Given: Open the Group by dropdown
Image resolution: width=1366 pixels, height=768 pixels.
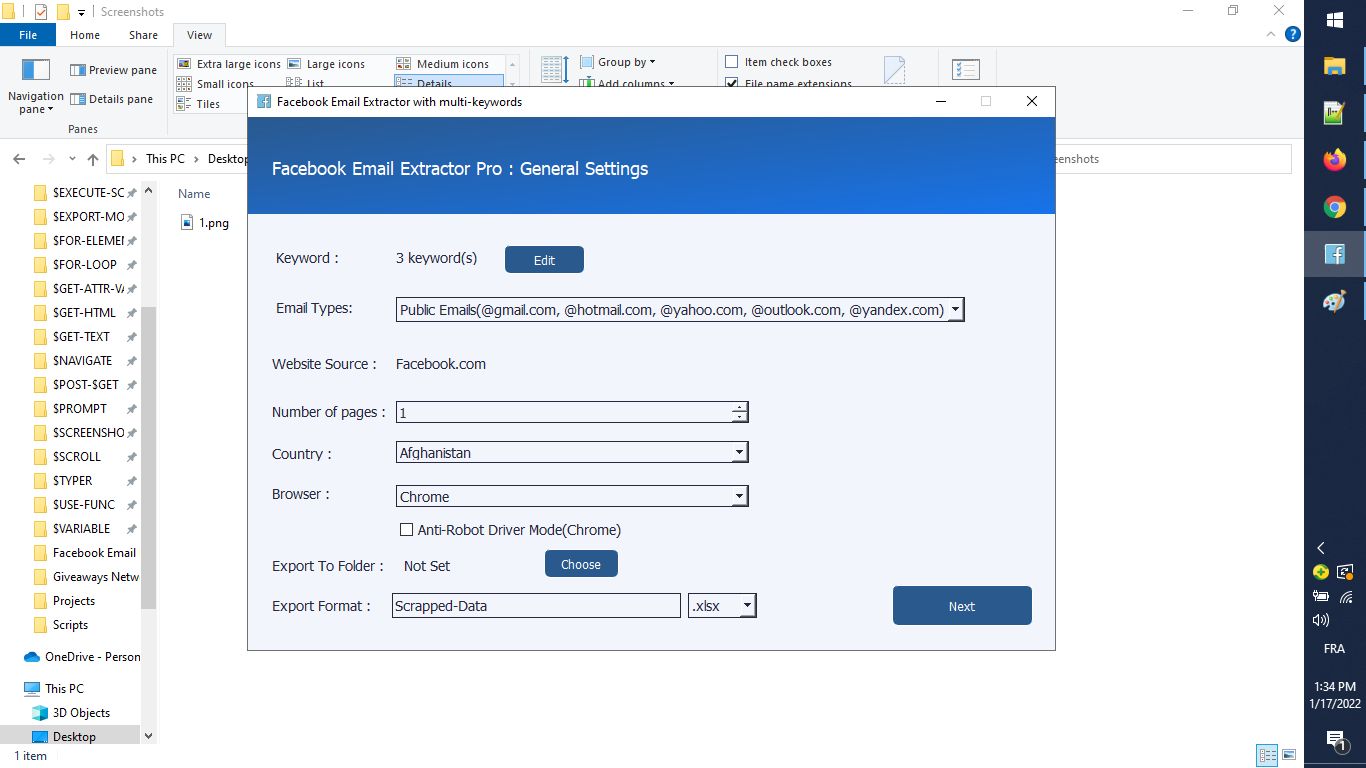Looking at the screenshot, I should tap(618, 62).
